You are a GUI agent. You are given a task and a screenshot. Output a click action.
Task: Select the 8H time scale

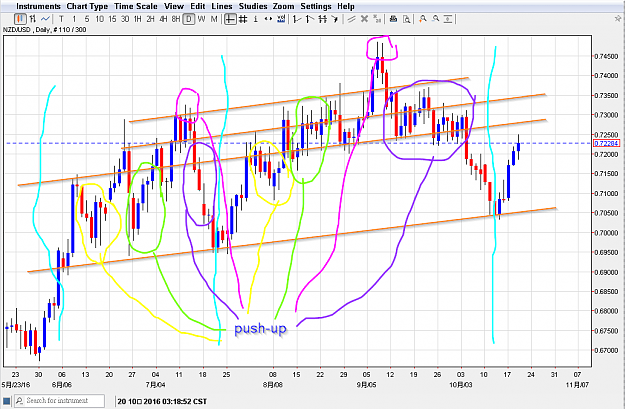176,19
